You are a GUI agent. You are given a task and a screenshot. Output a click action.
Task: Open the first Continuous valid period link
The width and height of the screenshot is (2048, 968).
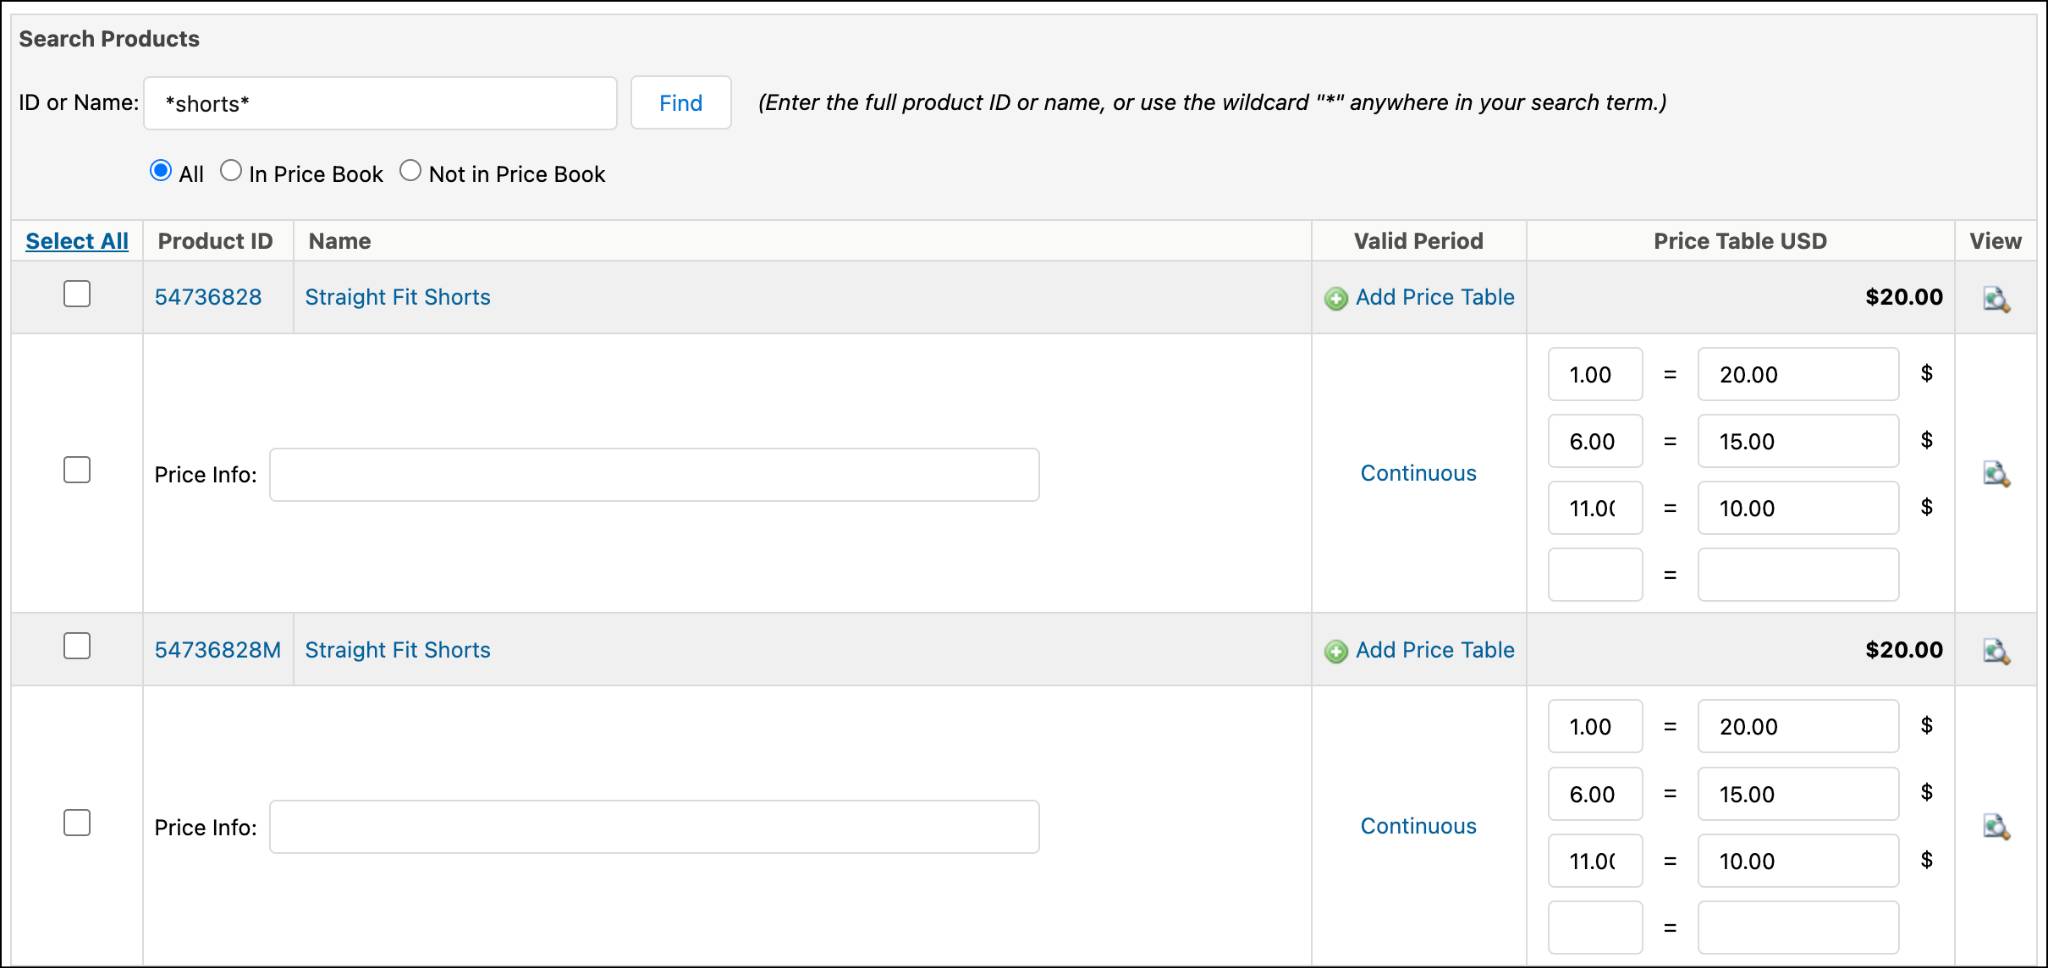point(1418,473)
